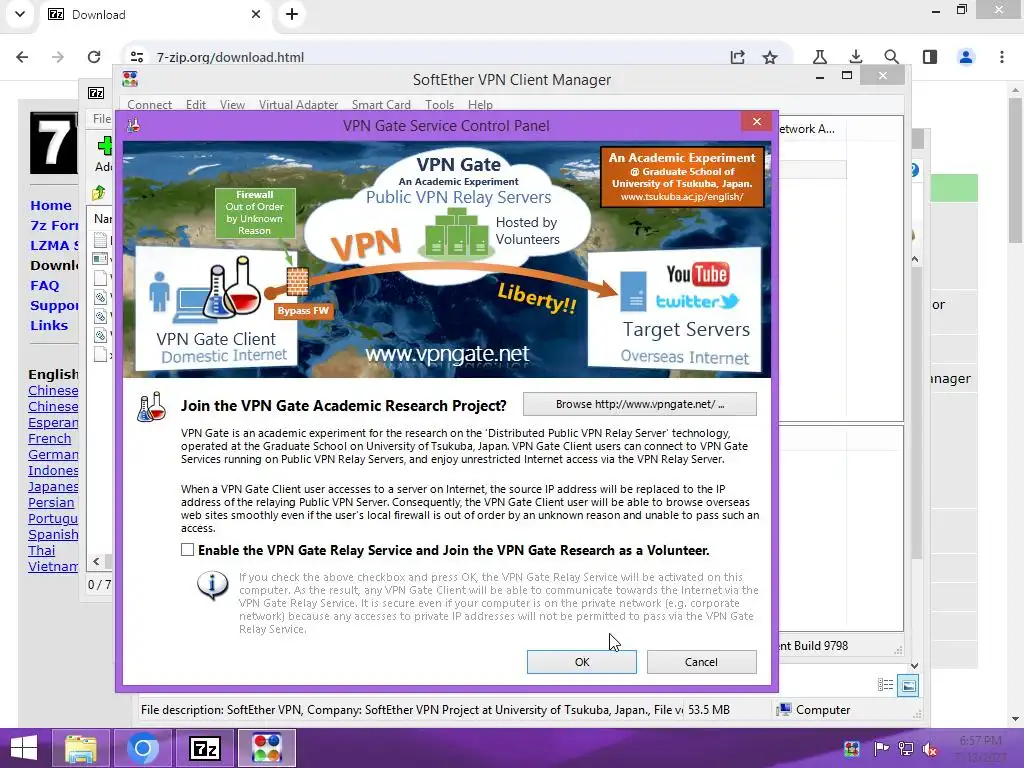The height and width of the screenshot is (768, 1024).
Task: Close the Download browser tab
Action: (256, 14)
